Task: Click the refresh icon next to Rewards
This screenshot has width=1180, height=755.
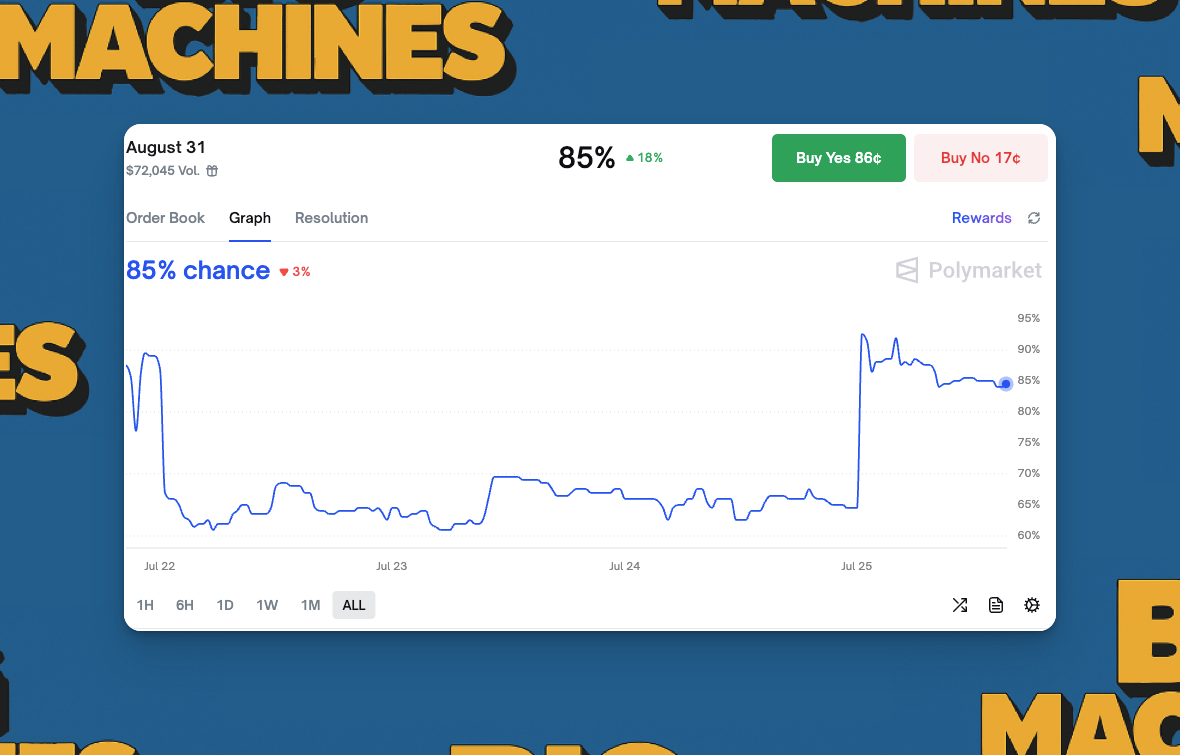Action: [x=1034, y=218]
